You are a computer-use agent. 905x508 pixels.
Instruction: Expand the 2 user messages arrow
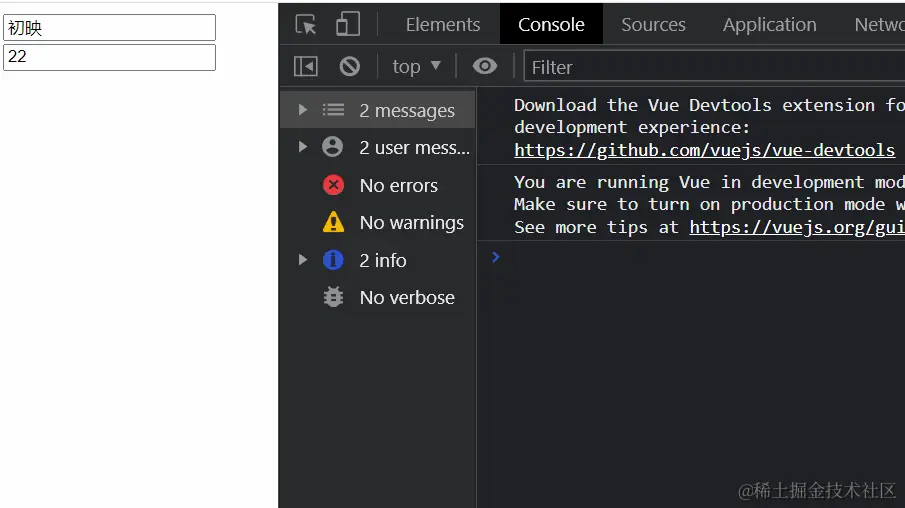click(302, 147)
